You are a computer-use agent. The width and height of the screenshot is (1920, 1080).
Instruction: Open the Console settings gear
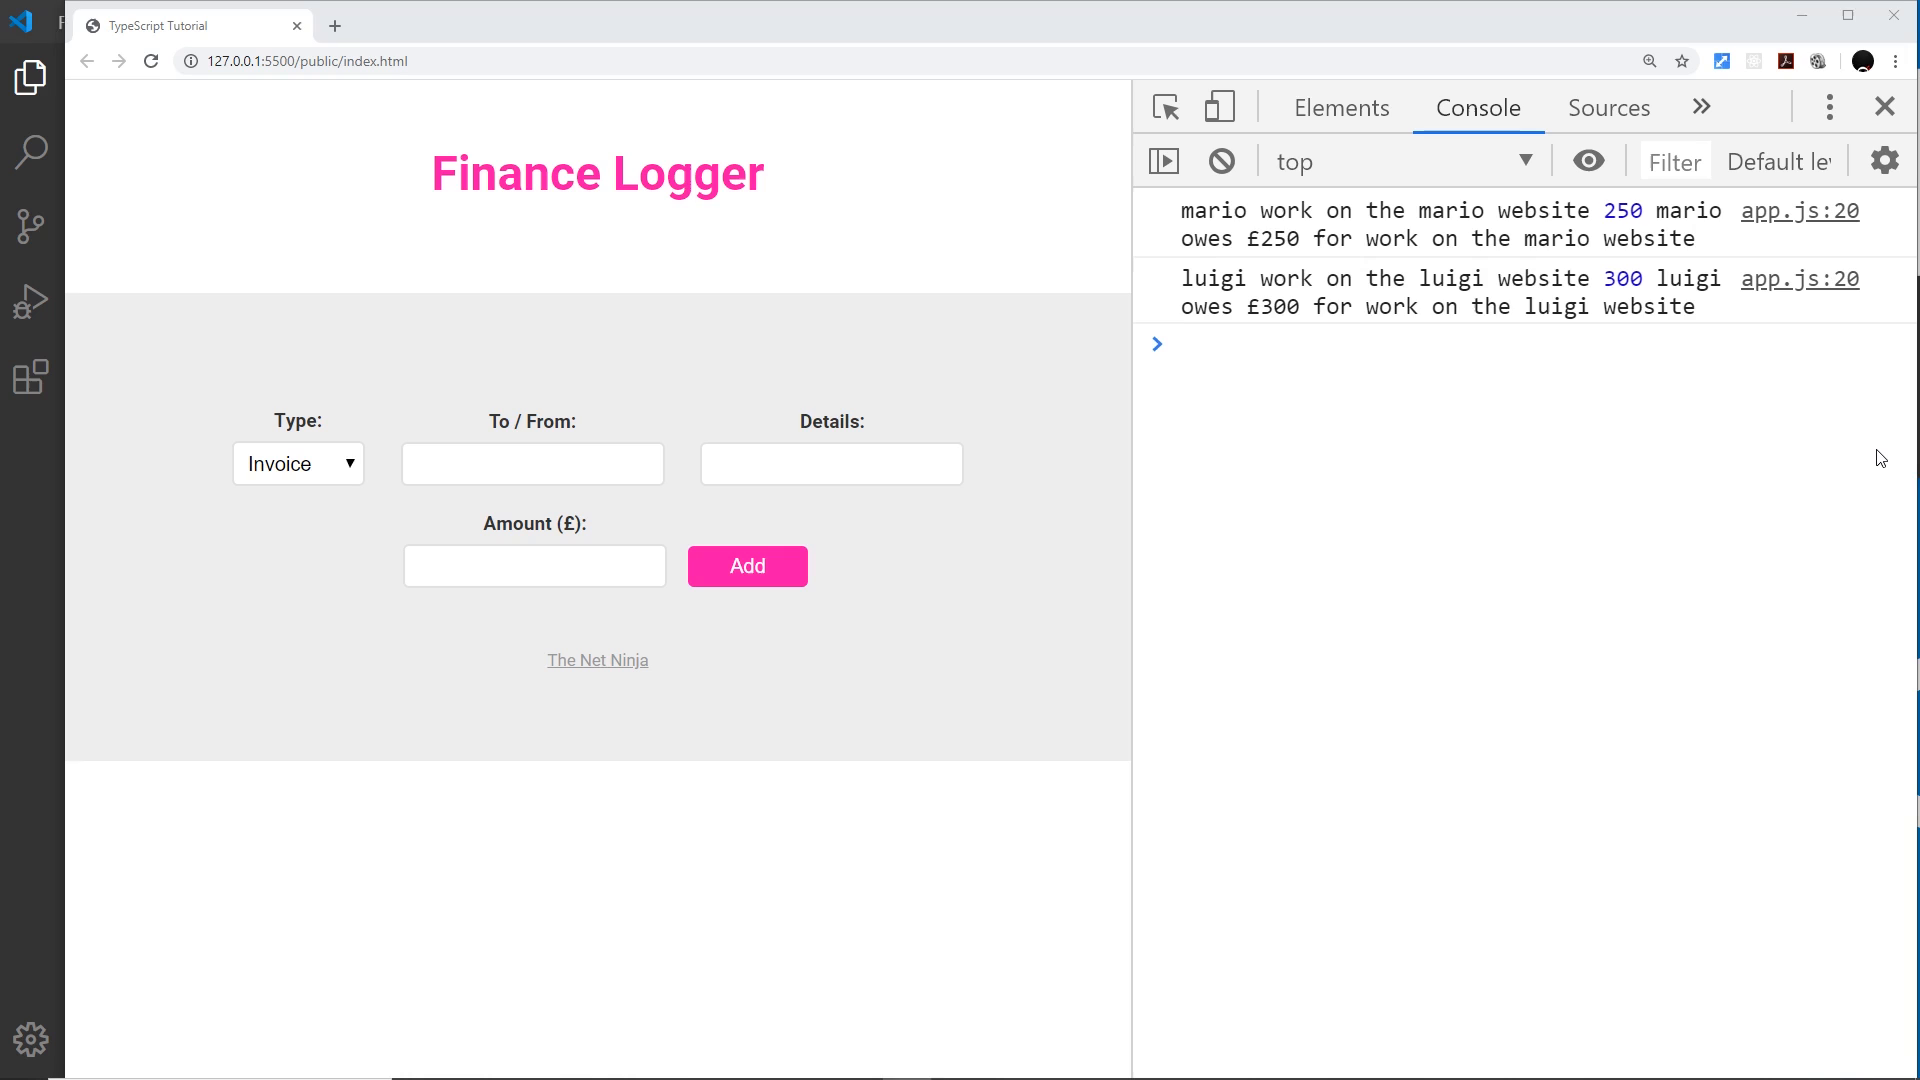[x=1885, y=160]
